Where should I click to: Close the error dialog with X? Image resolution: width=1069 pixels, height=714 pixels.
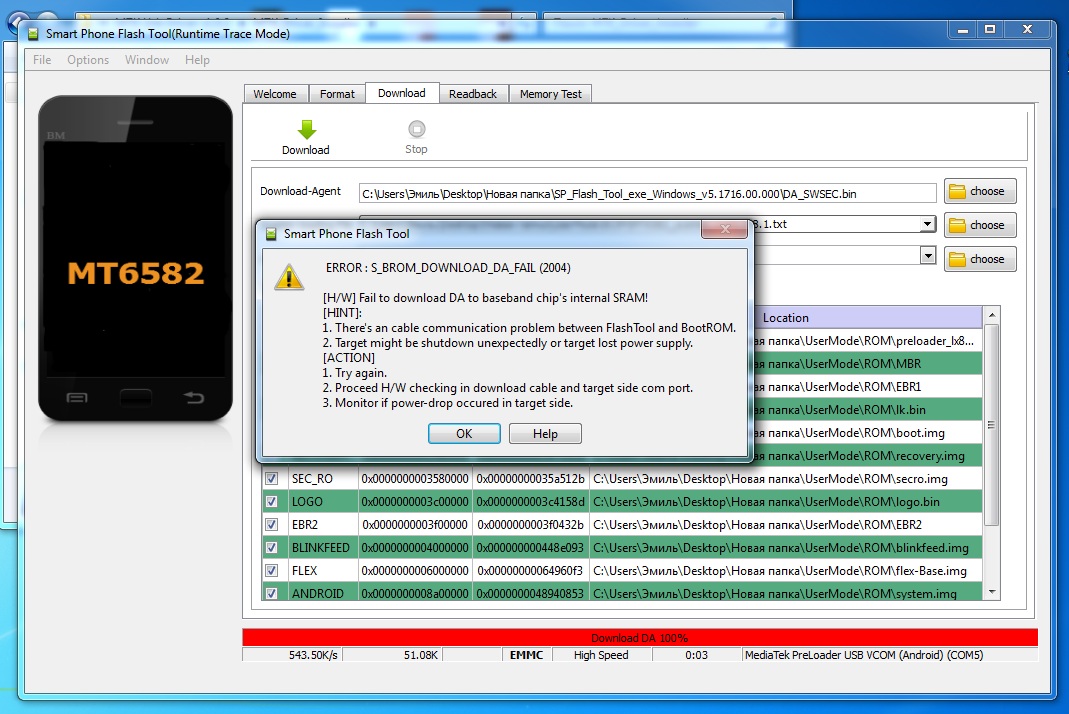click(x=725, y=228)
